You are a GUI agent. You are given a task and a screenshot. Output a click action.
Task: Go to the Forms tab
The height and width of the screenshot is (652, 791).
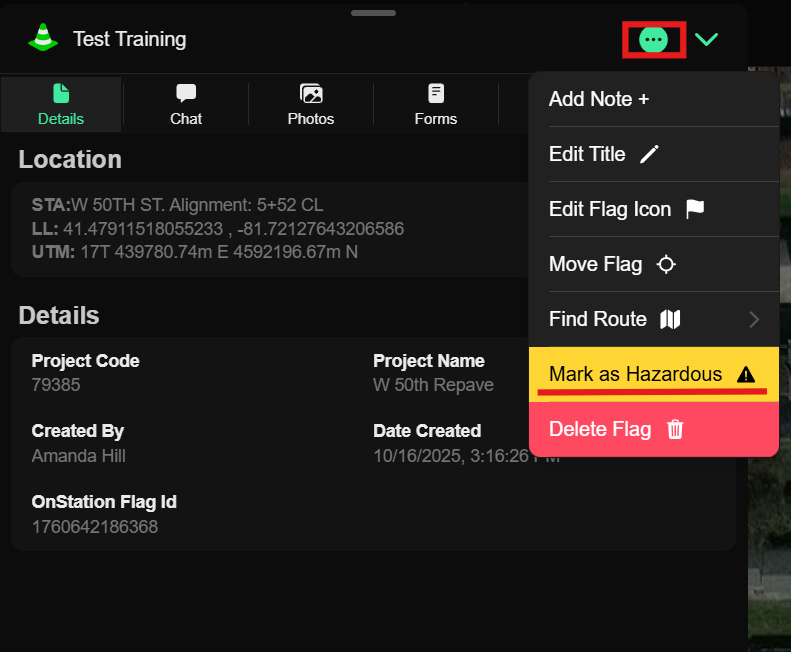pyautogui.click(x=436, y=105)
